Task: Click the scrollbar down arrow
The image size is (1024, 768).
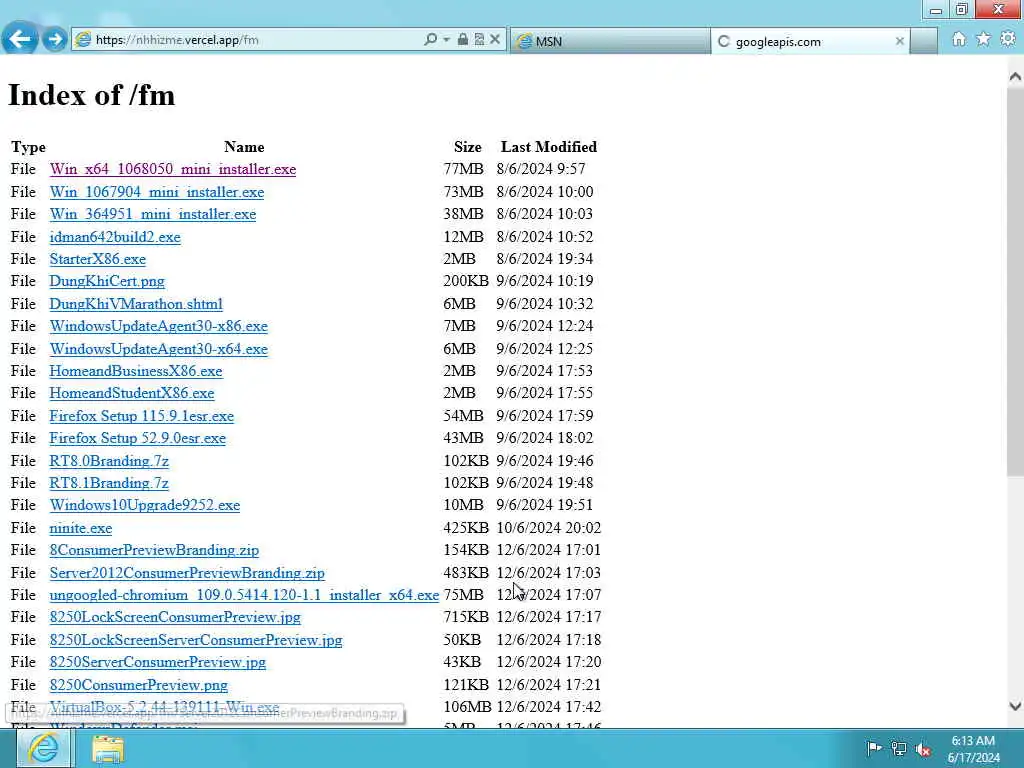Action: point(1015,706)
